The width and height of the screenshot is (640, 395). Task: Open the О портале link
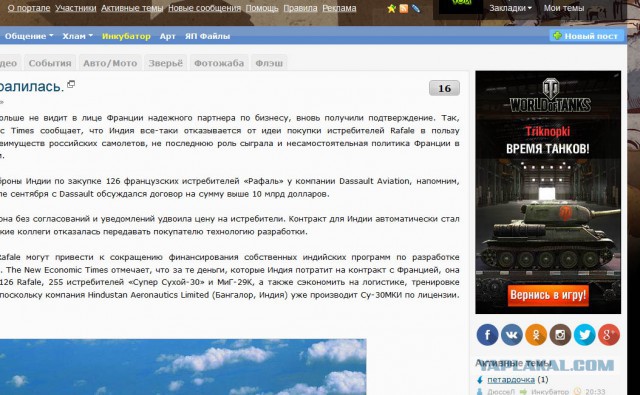click(x=29, y=8)
